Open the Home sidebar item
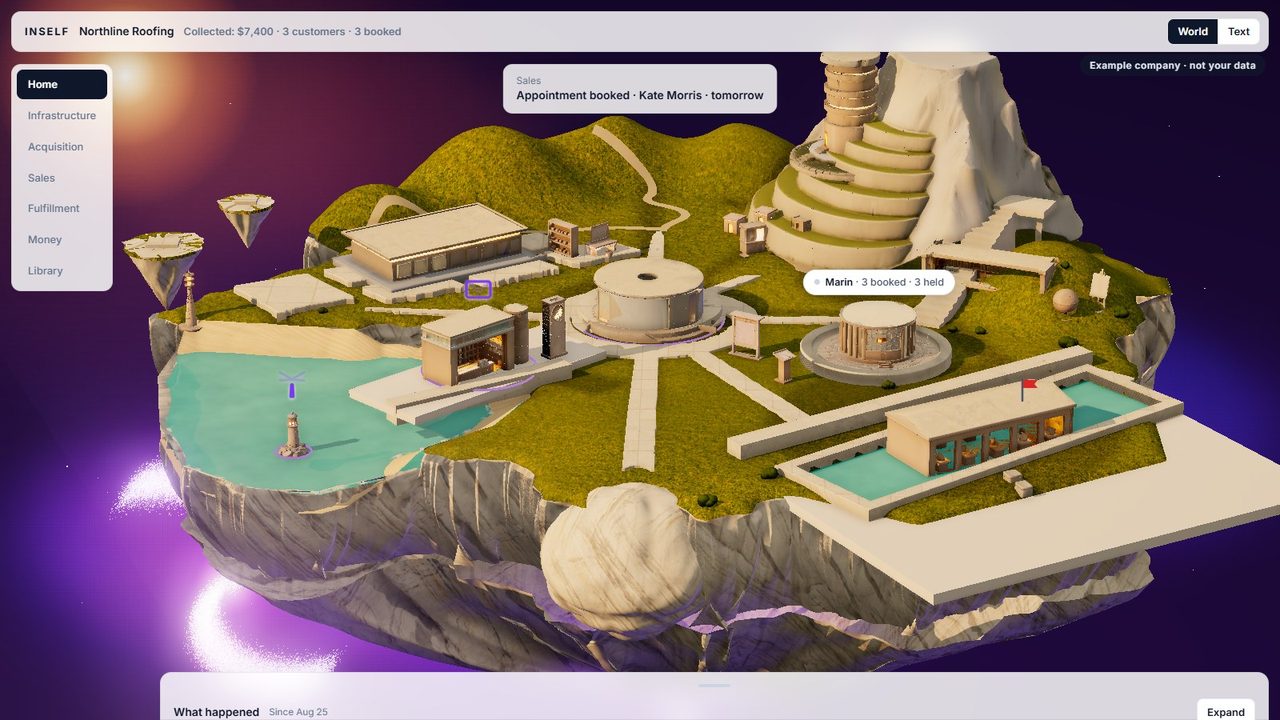Image resolution: width=1280 pixels, height=720 pixels. click(62, 84)
